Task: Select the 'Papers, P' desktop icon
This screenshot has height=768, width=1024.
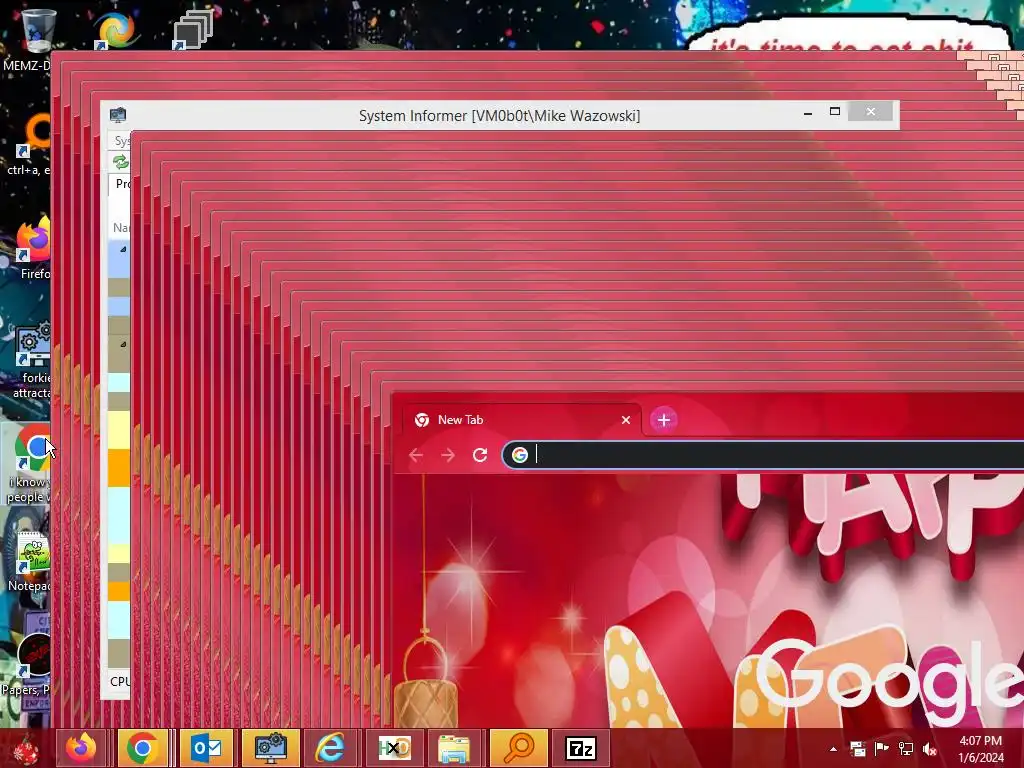Action: pyautogui.click(x=27, y=663)
